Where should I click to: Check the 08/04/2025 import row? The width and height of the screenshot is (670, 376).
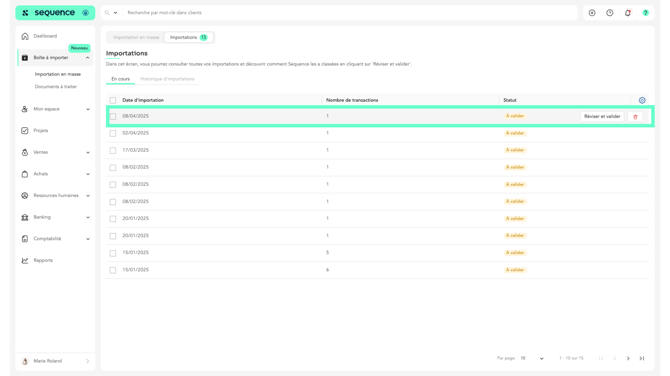coord(113,116)
